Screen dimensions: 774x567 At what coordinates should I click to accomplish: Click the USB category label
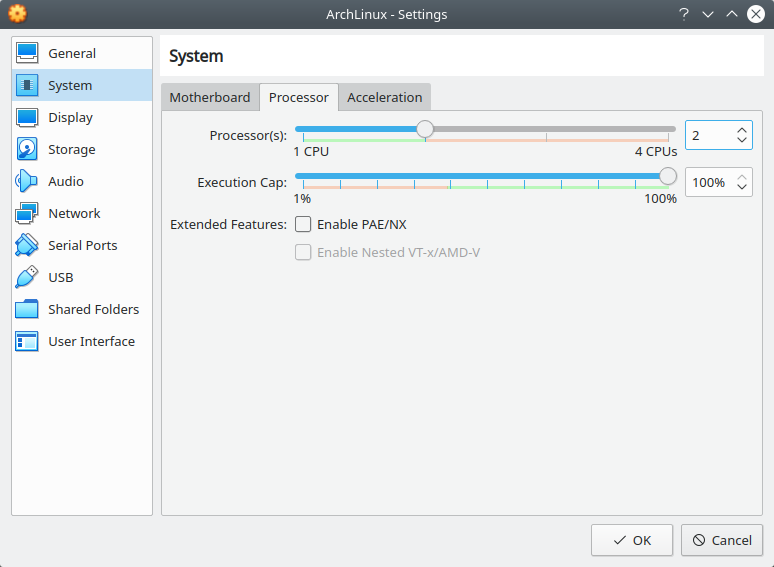coord(61,277)
